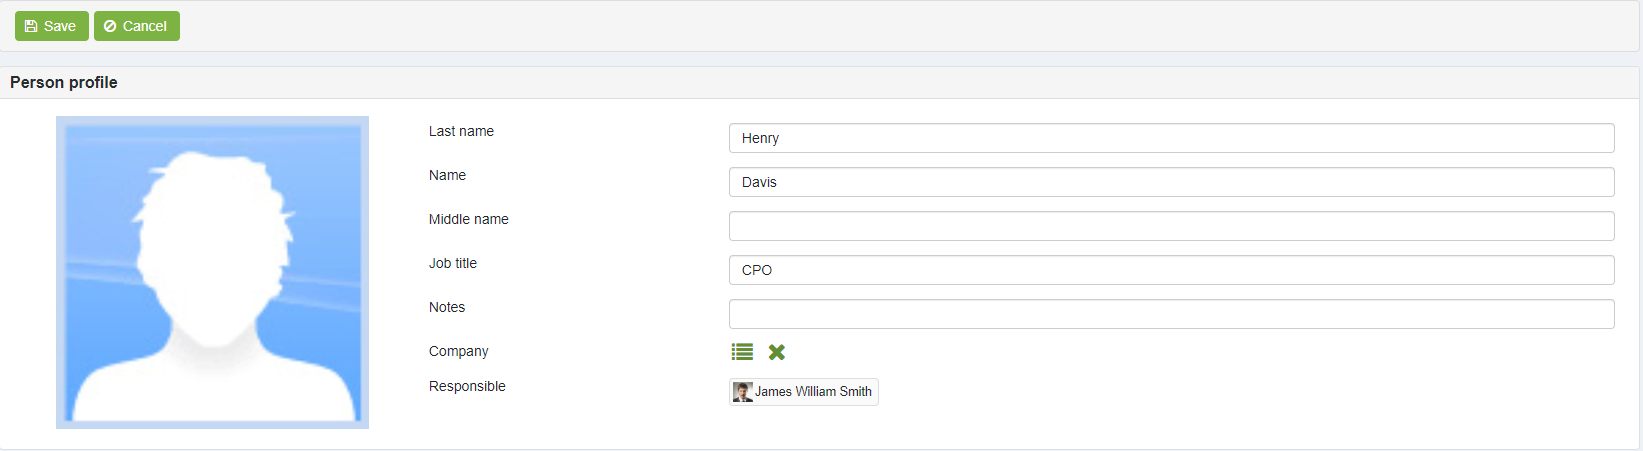Click the Responsible label
1643x451 pixels.
point(467,386)
